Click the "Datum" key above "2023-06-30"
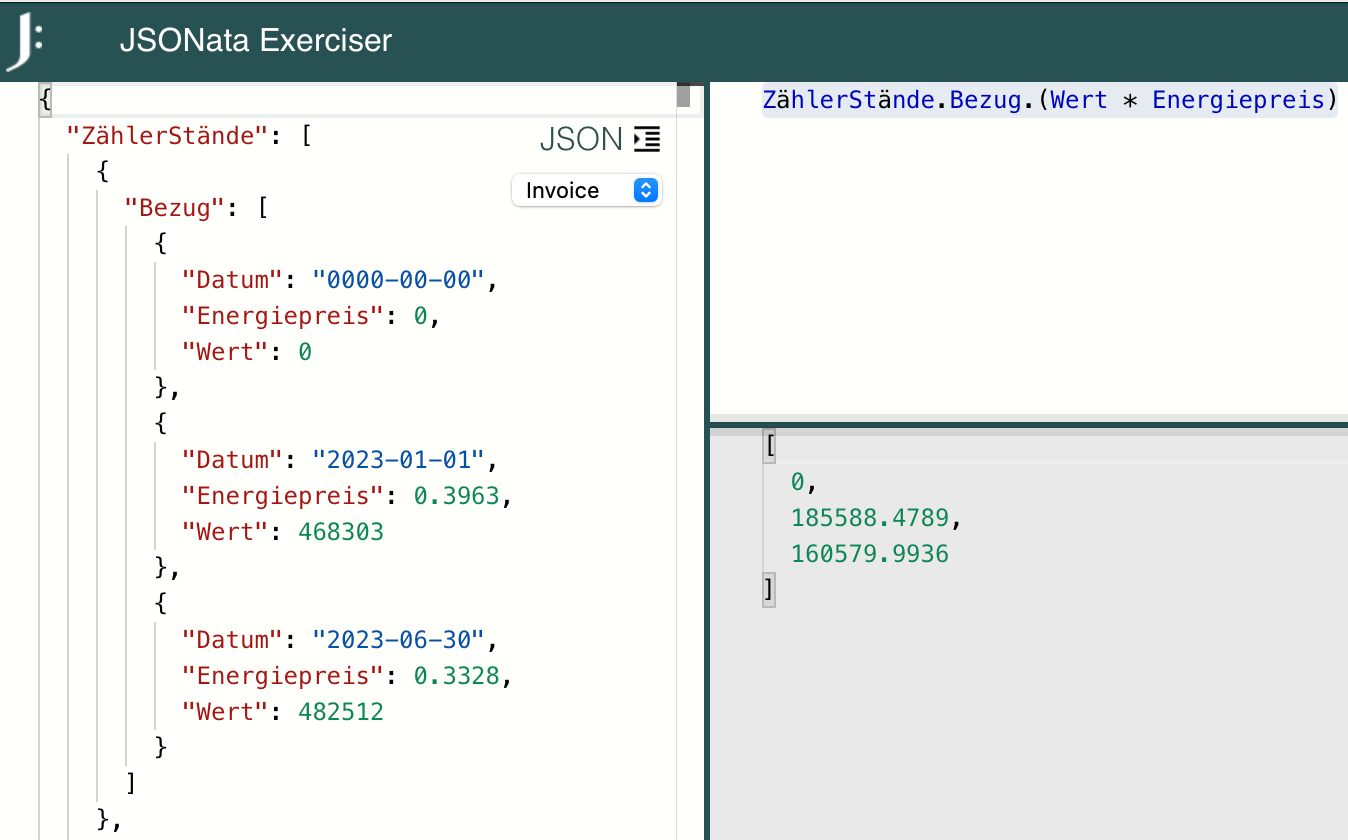Screen dimensions: 1348x840 [233, 639]
